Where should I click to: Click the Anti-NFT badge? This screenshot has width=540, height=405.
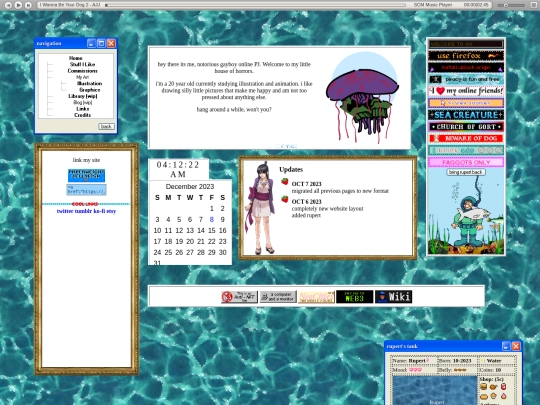(239, 297)
